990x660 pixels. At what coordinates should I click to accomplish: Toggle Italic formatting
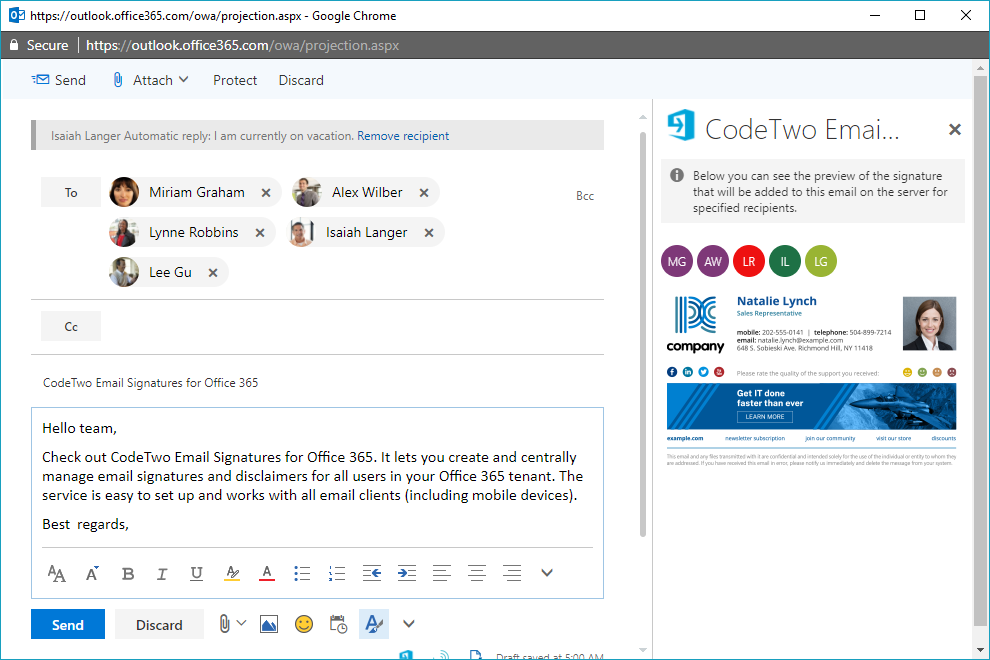click(162, 572)
